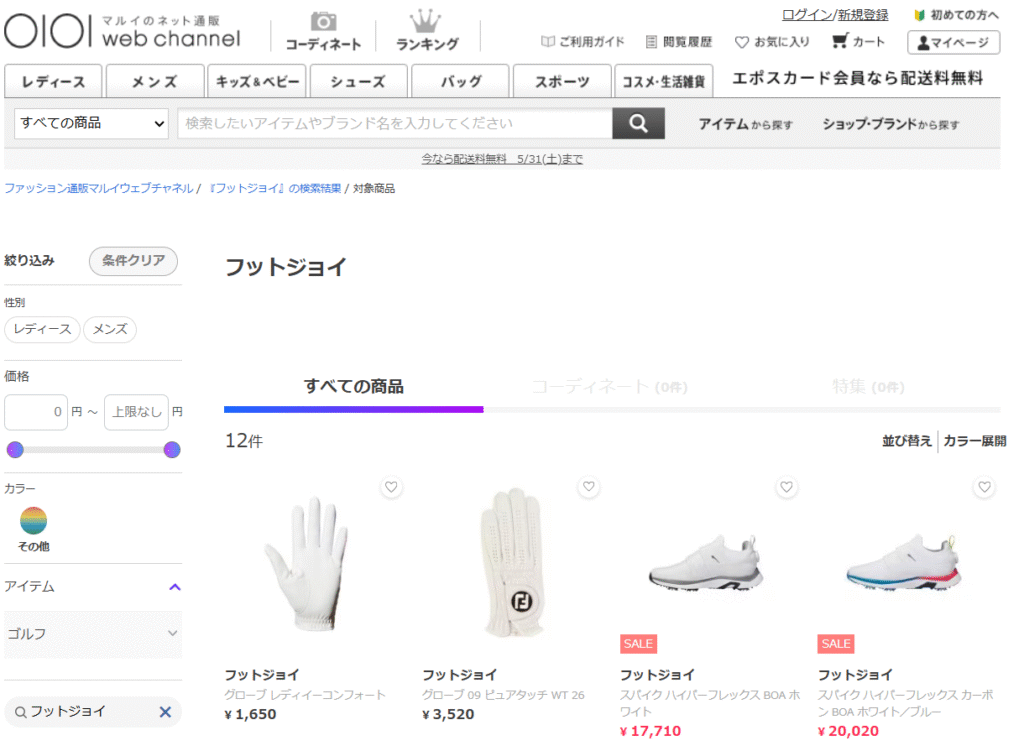Select the バッグ navigation tab

(x=460, y=82)
